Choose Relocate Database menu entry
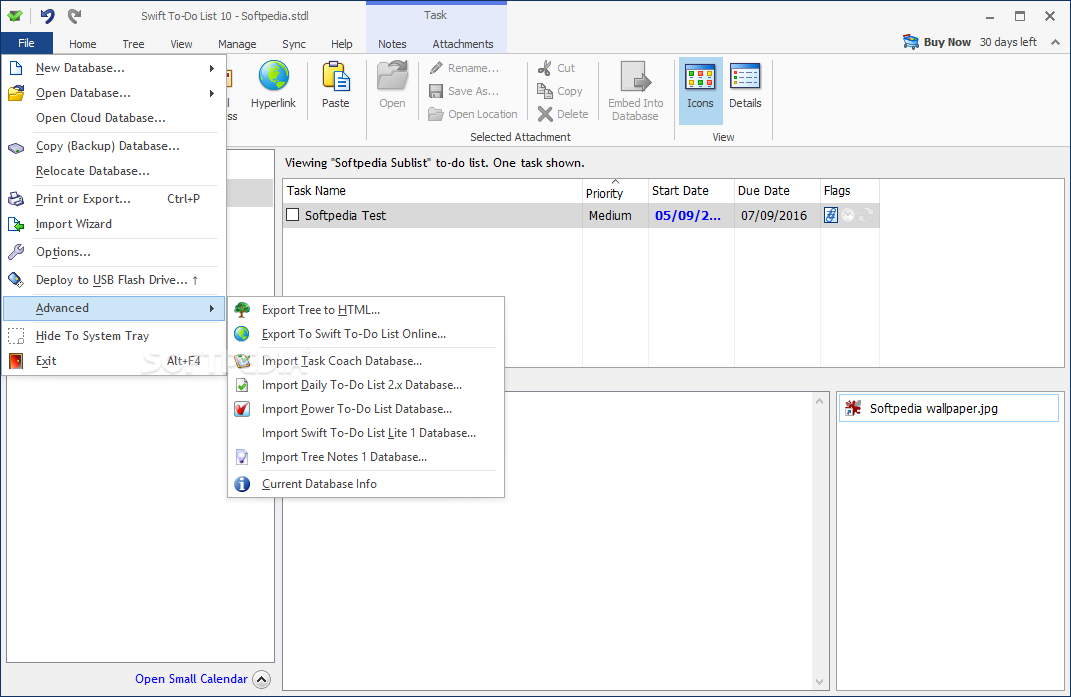Screen dimensions: 1071x697 coord(113,171)
